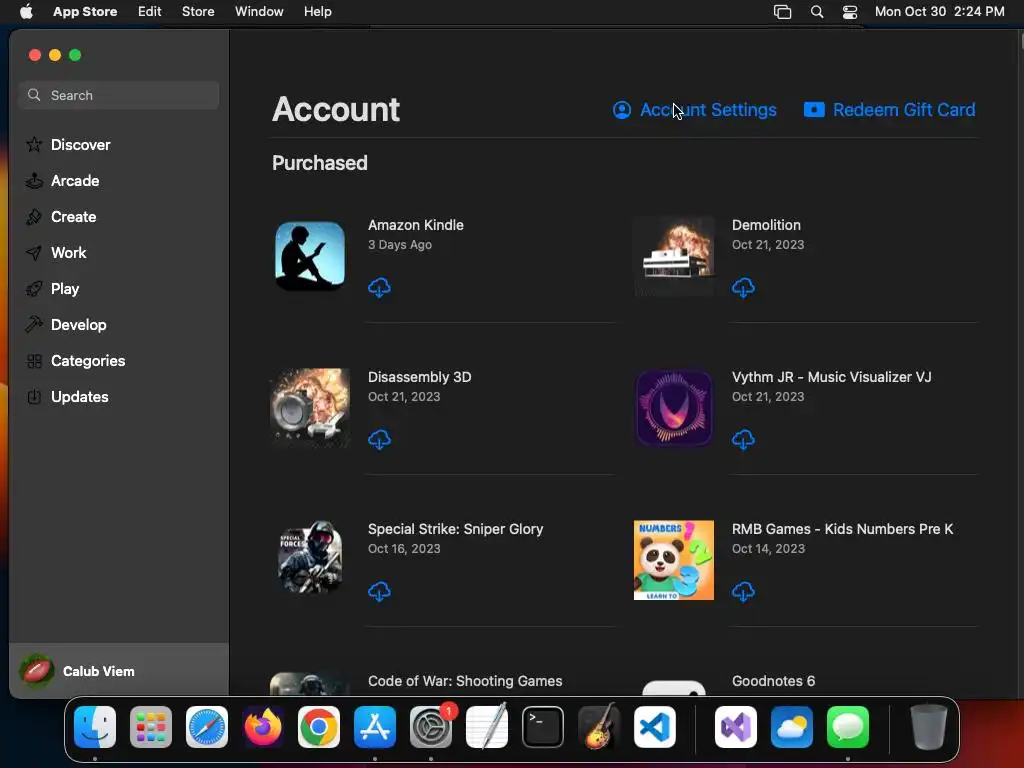Open the Demolition app thumbnail
This screenshot has height=768, width=1024.
674,256
